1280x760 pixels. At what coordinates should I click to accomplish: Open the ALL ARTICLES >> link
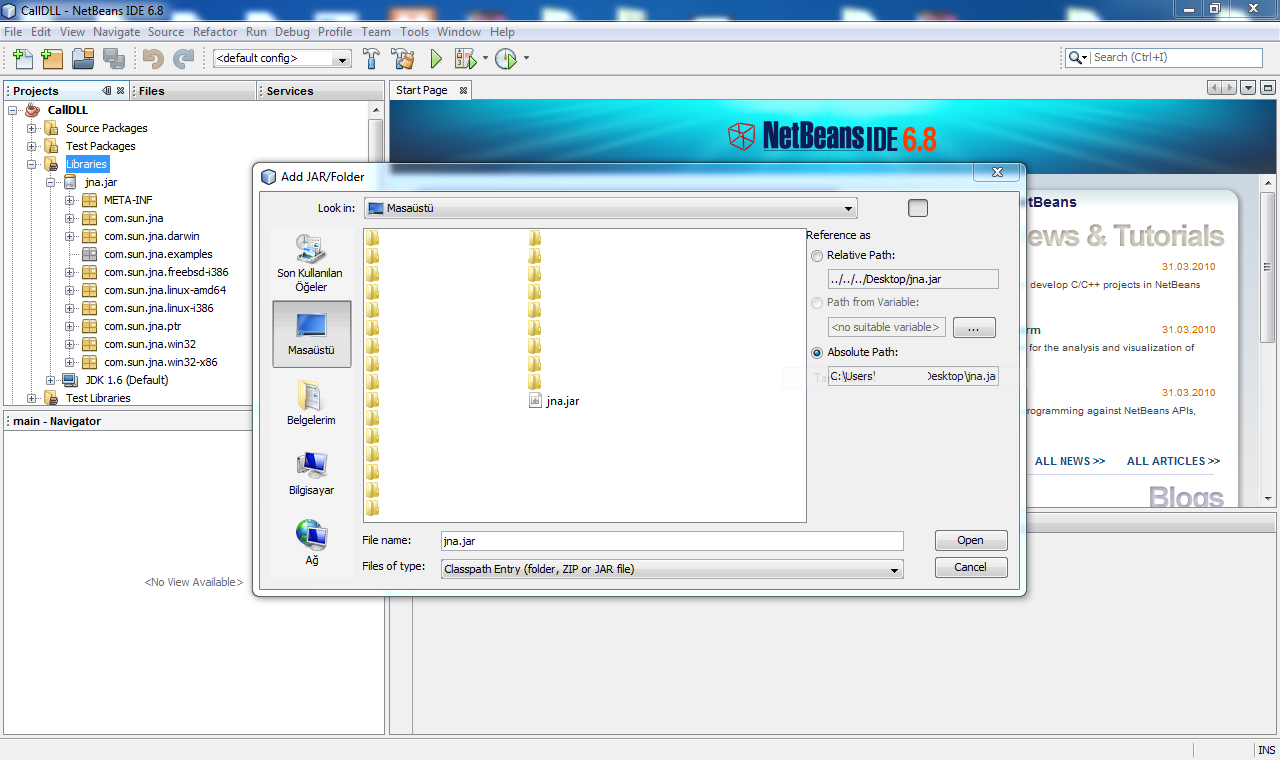[1173, 461]
